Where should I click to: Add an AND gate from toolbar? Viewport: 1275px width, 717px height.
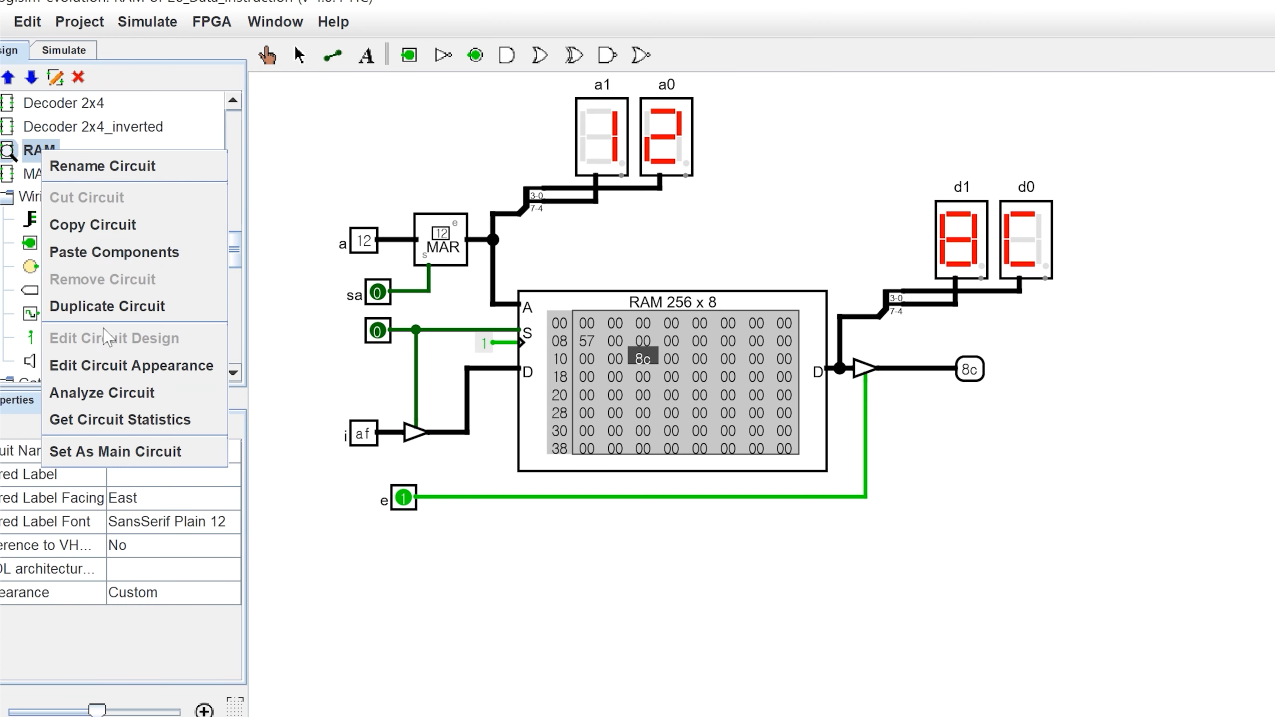pyautogui.click(x=507, y=56)
